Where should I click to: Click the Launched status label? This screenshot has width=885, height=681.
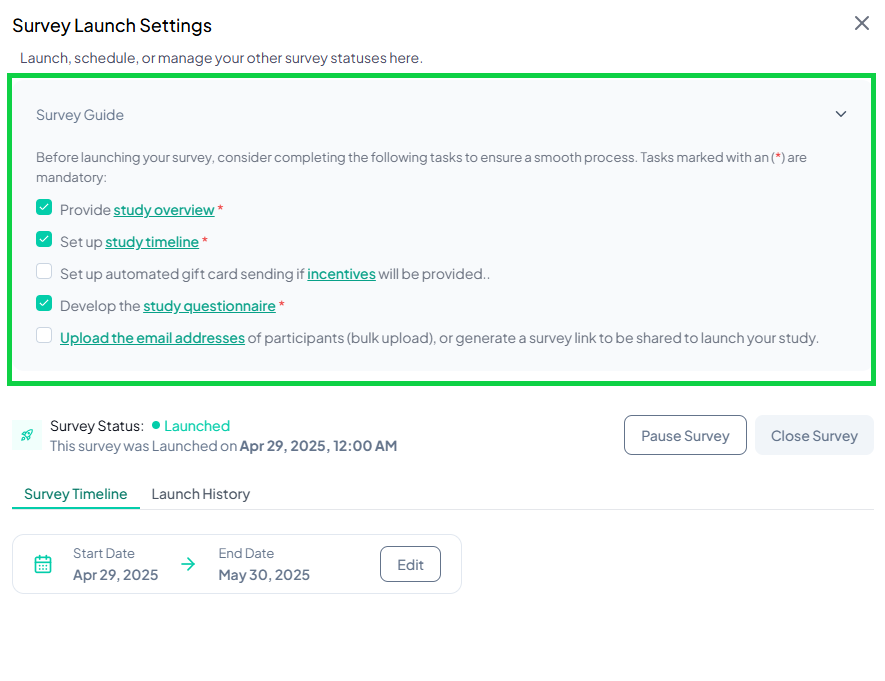coord(197,426)
